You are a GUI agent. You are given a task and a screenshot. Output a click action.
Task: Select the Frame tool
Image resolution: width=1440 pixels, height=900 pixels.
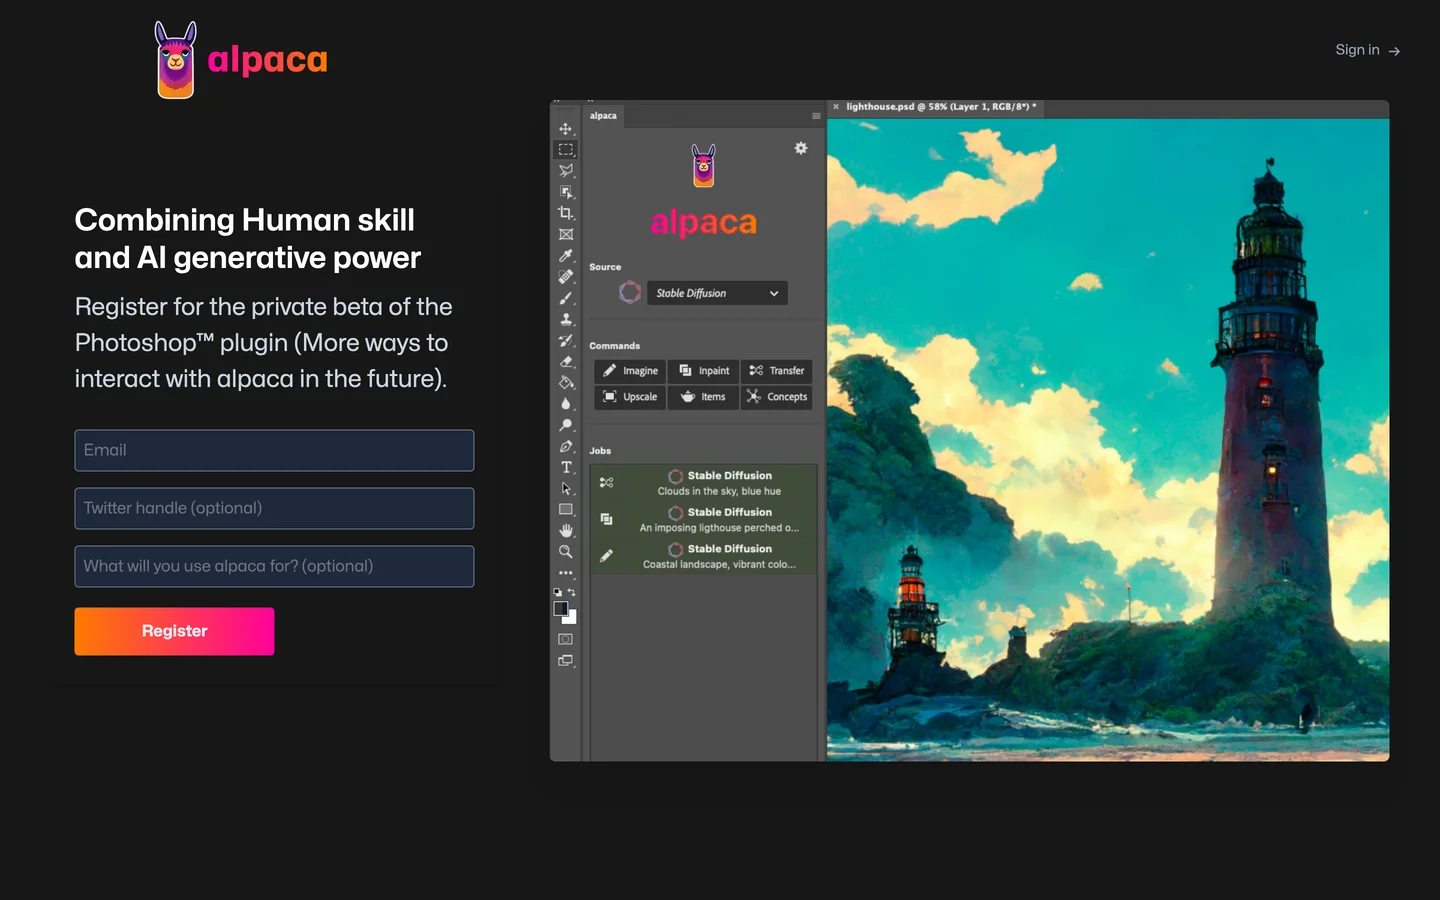pos(566,235)
